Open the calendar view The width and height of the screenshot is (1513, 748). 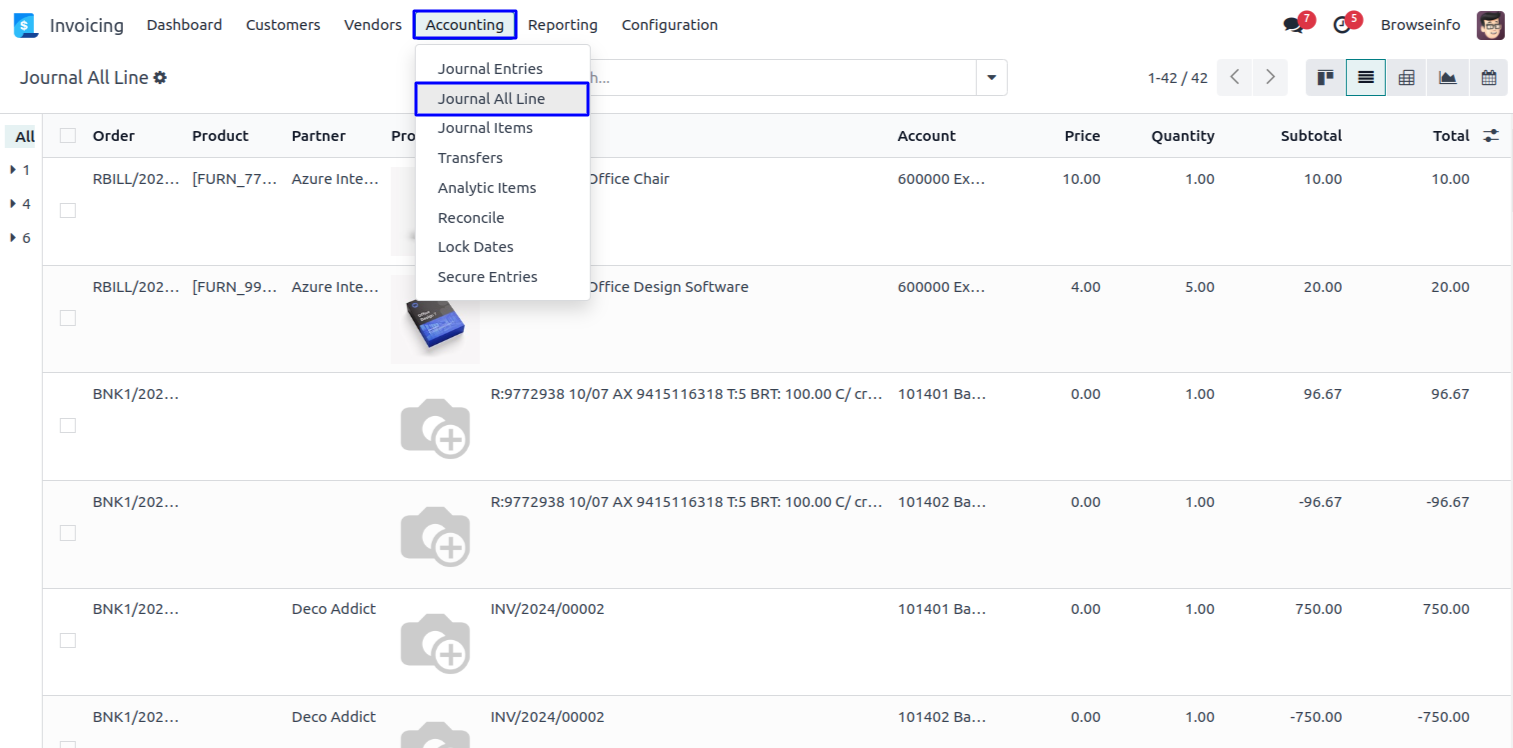coord(1488,78)
